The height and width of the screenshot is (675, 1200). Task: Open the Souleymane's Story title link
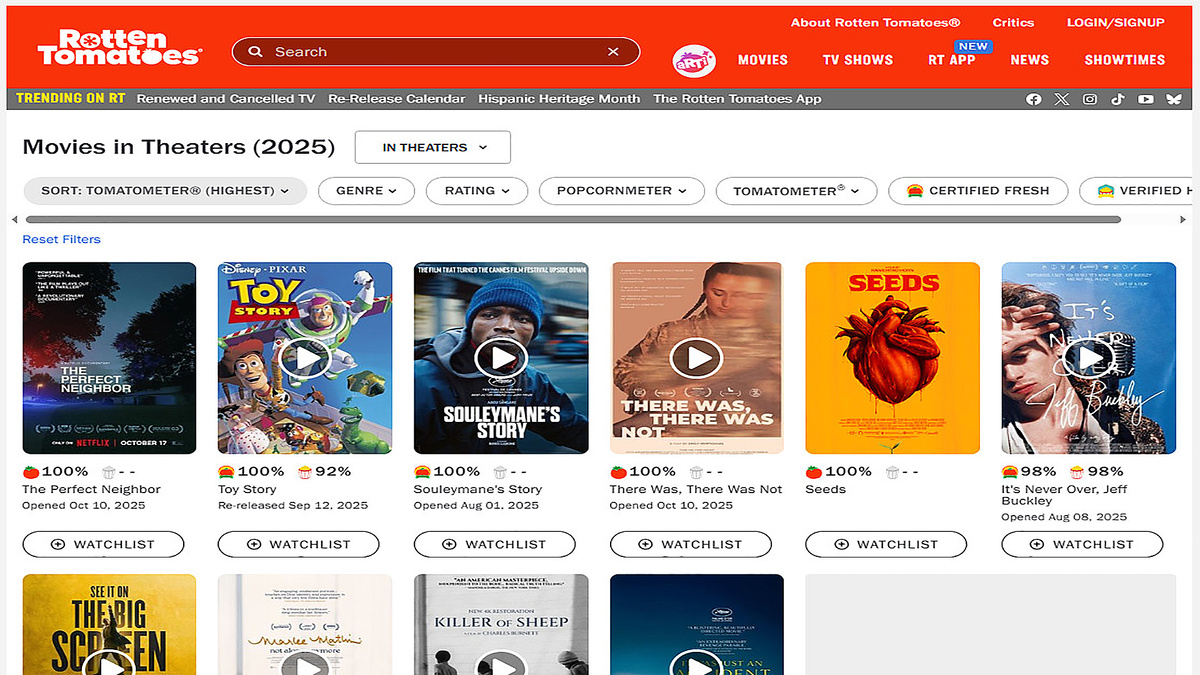pos(478,490)
